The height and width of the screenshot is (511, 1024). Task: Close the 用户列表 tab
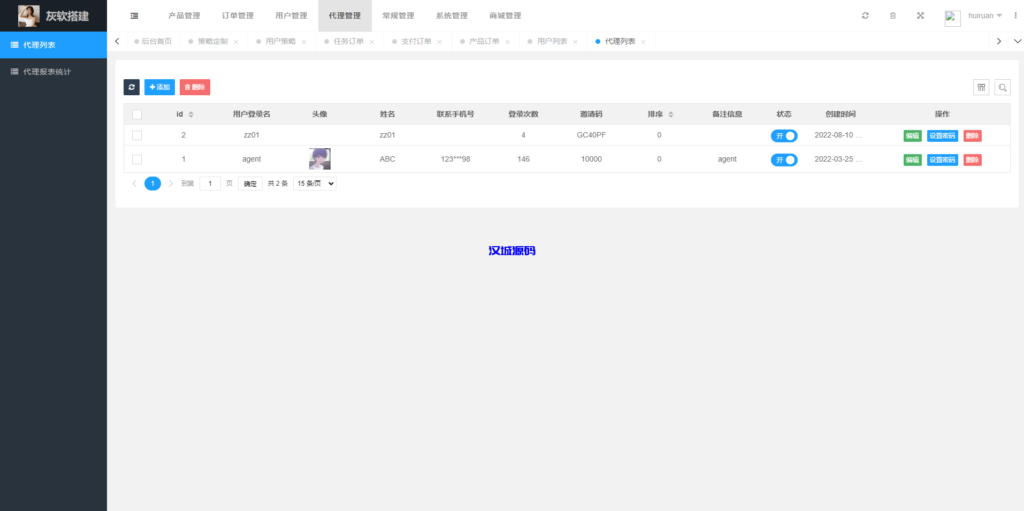pos(575,42)
